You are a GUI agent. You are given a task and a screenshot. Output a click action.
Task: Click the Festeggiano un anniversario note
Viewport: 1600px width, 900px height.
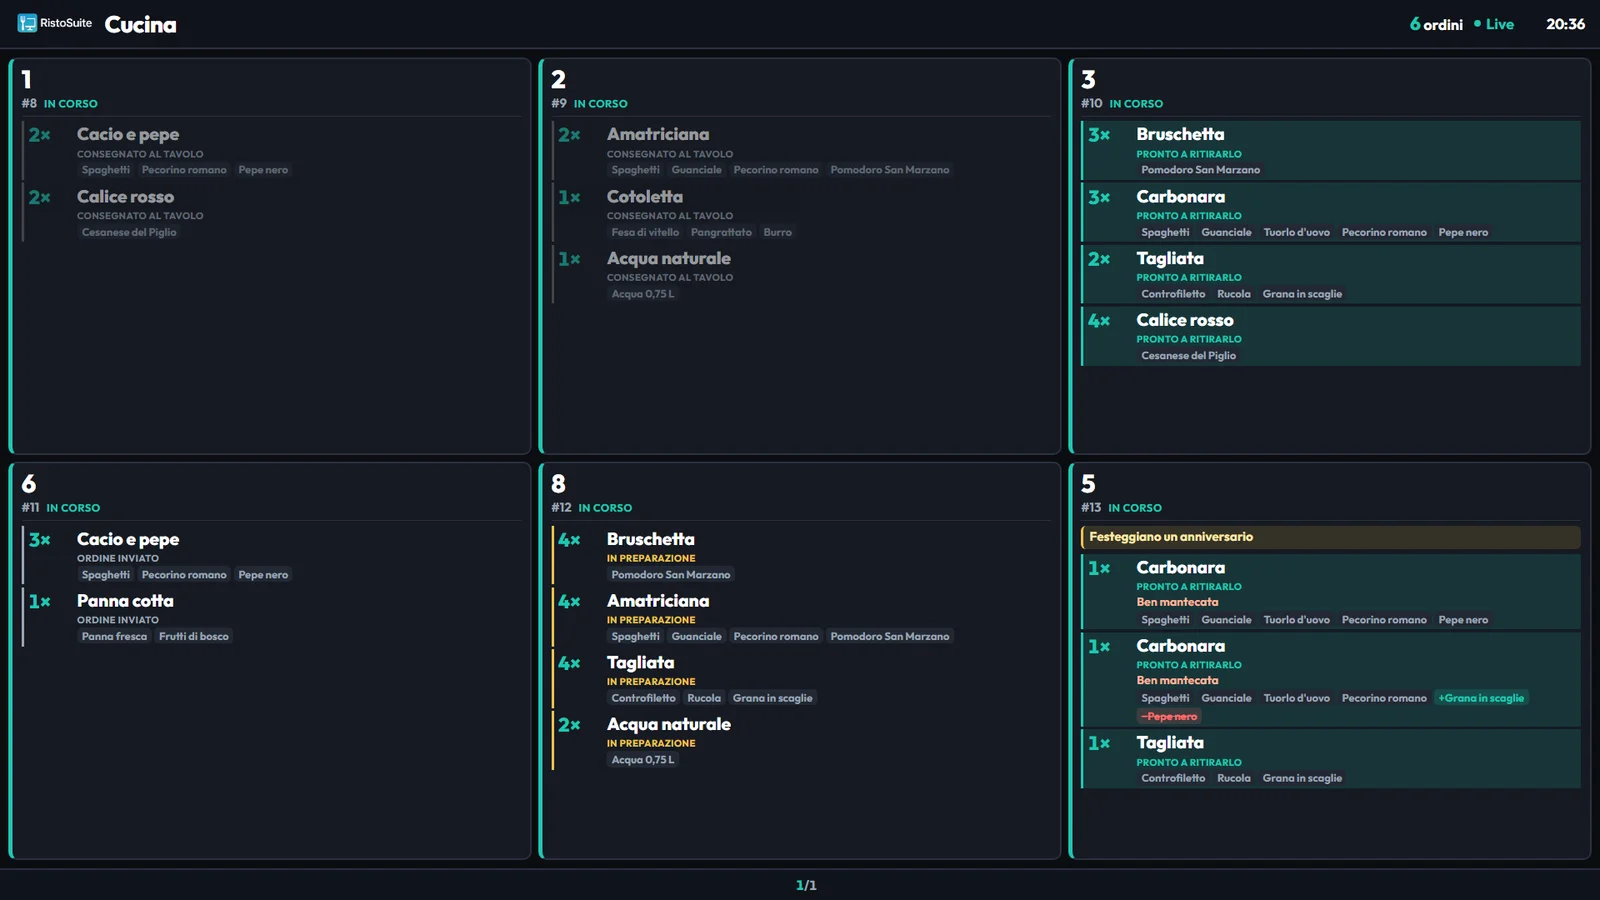[1331, 537]
